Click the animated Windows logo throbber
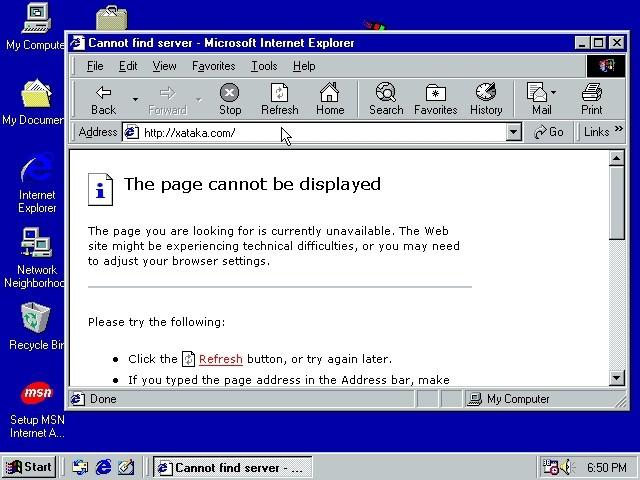 tap(606, 66)
